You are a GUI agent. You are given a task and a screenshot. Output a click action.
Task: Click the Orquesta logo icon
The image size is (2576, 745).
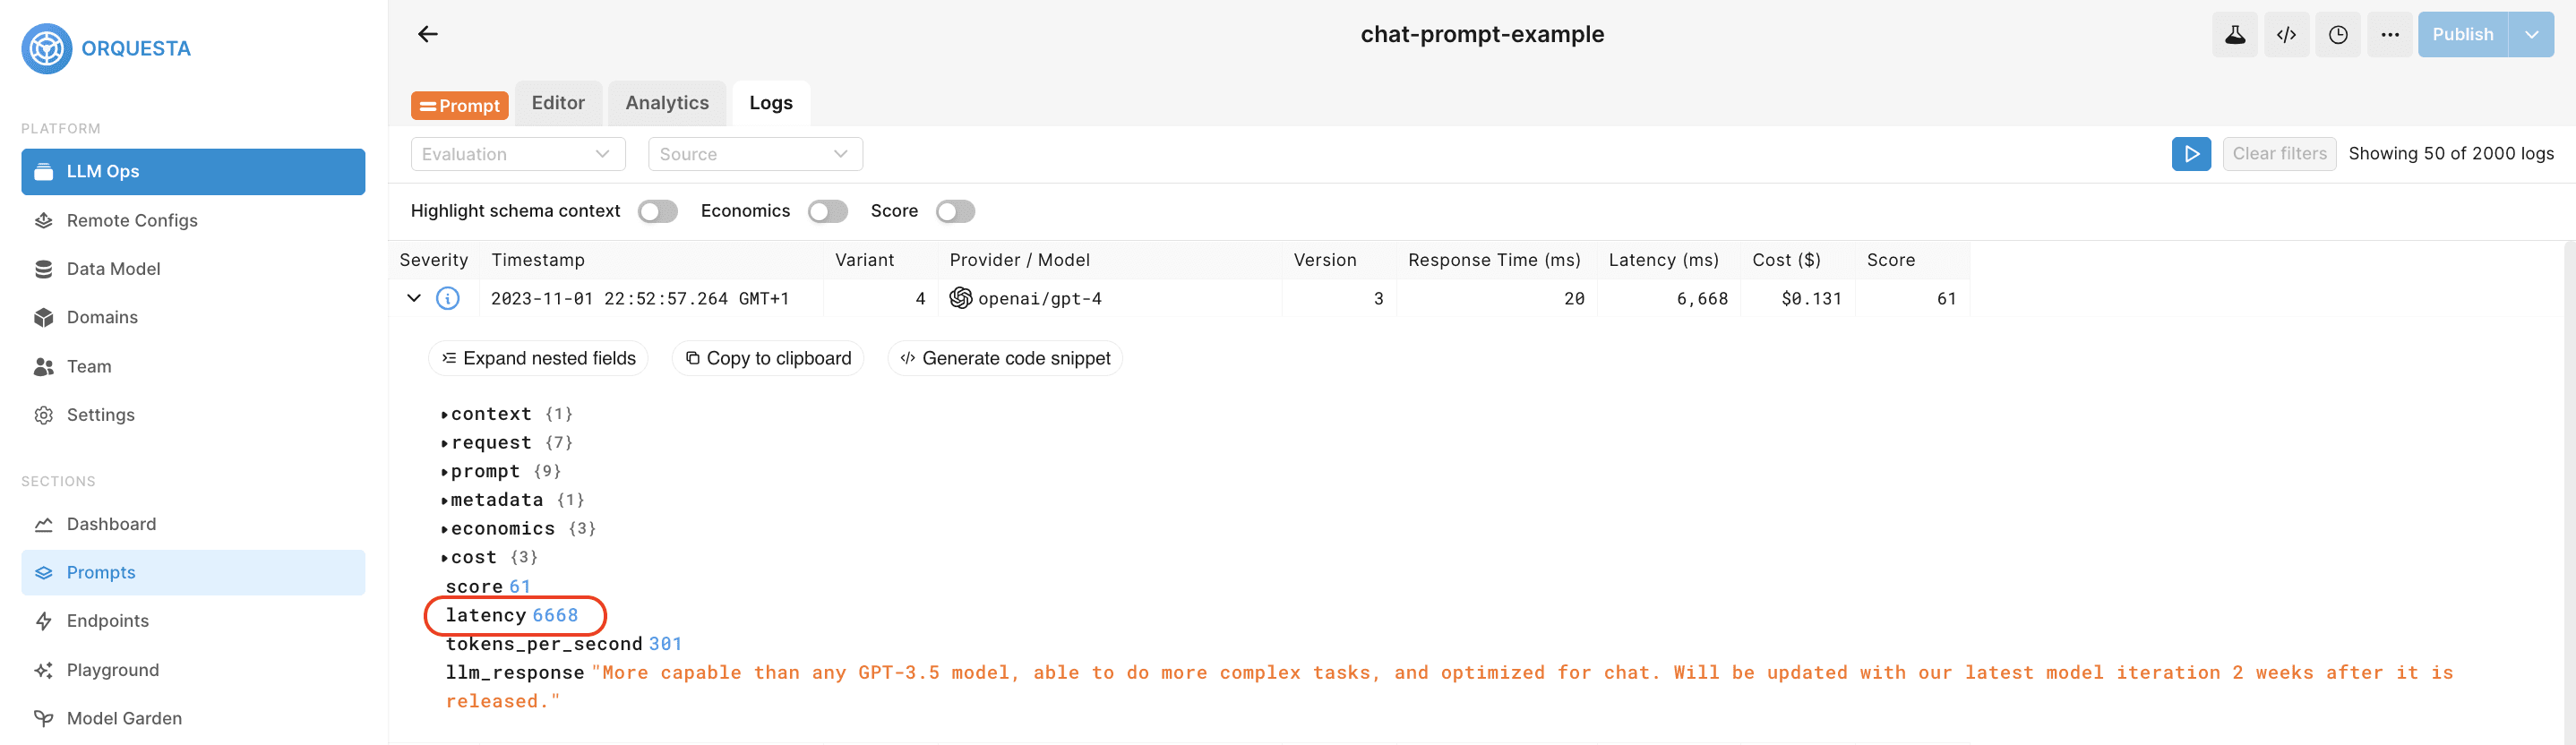tap(46, 49)
